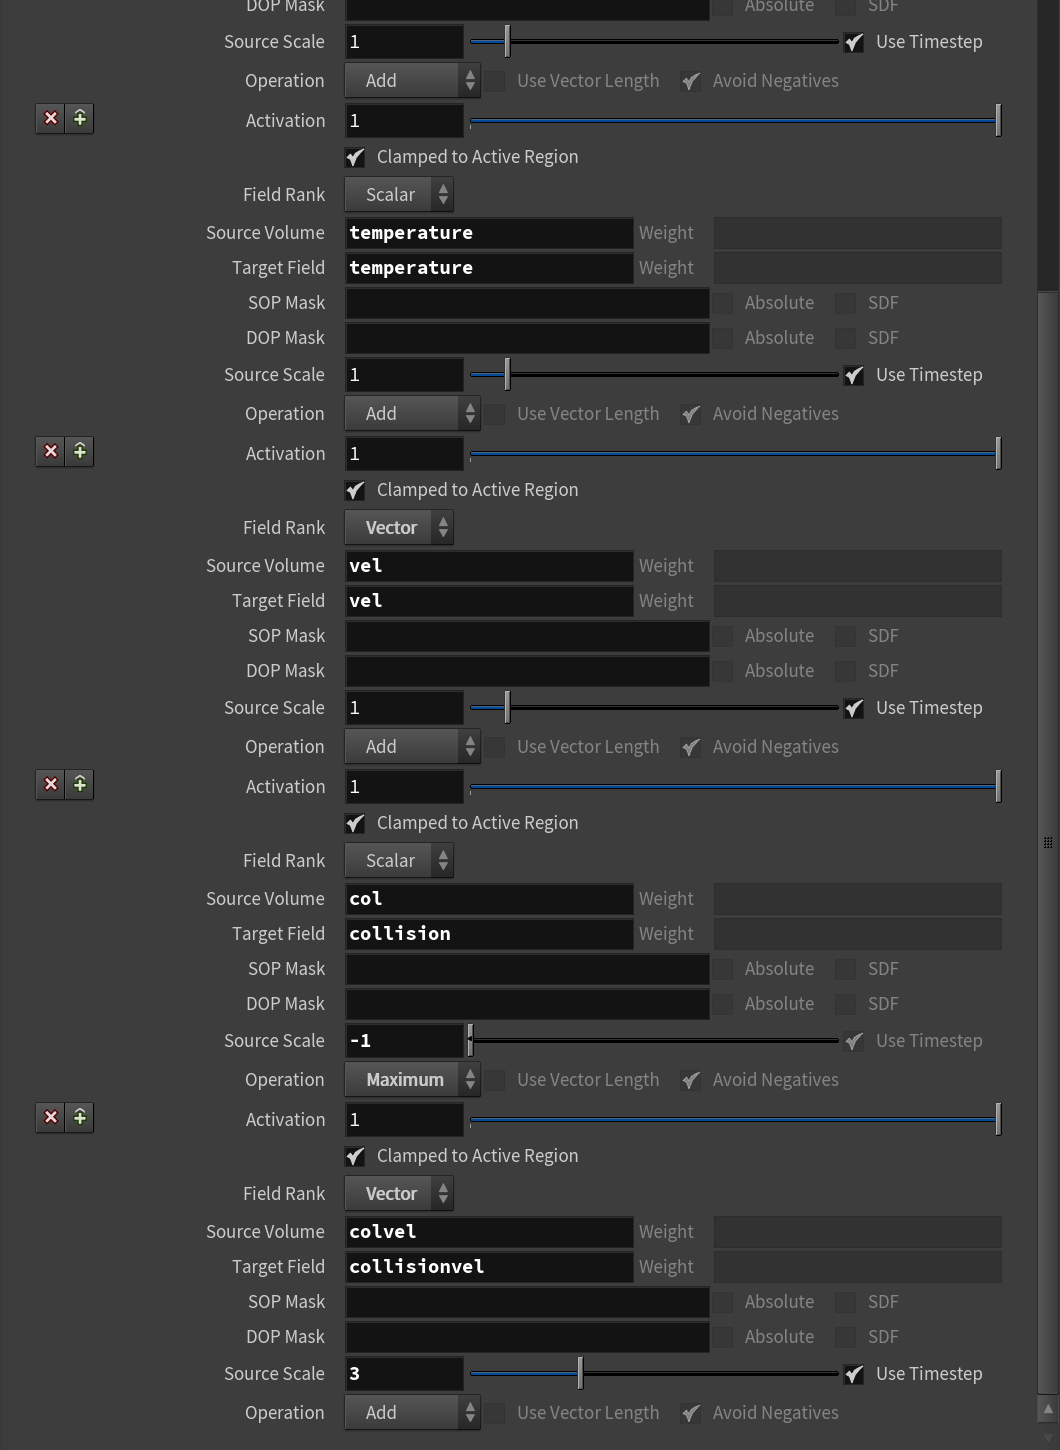This screenshot has height=1450, width=1060.
Task: Click the DOP Mask field in the vel block
Action: coord(527,671)
